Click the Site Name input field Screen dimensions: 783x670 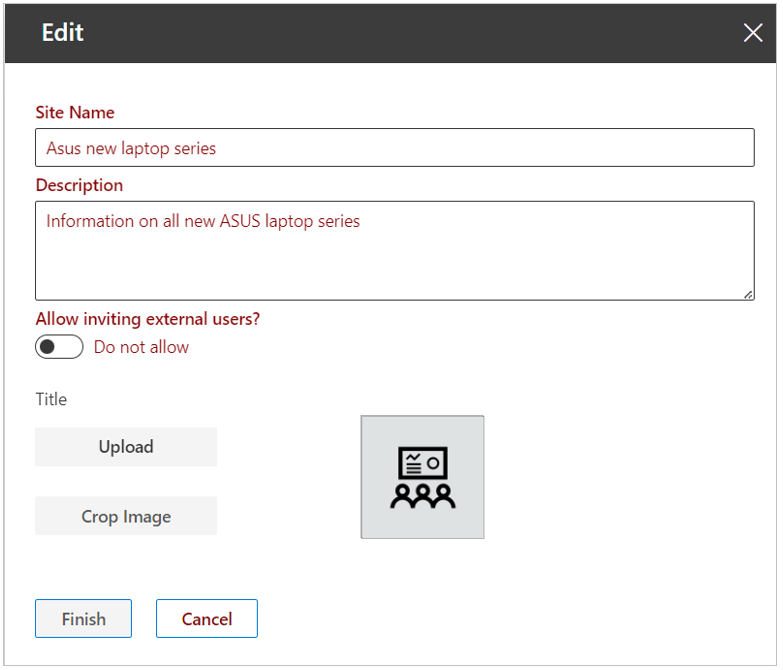pos(394,148)
